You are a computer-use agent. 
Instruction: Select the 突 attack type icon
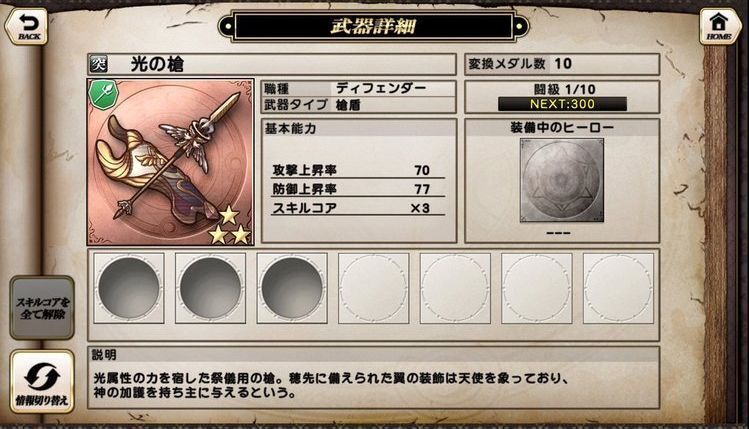pyautogui.click(x=99, y=64)
